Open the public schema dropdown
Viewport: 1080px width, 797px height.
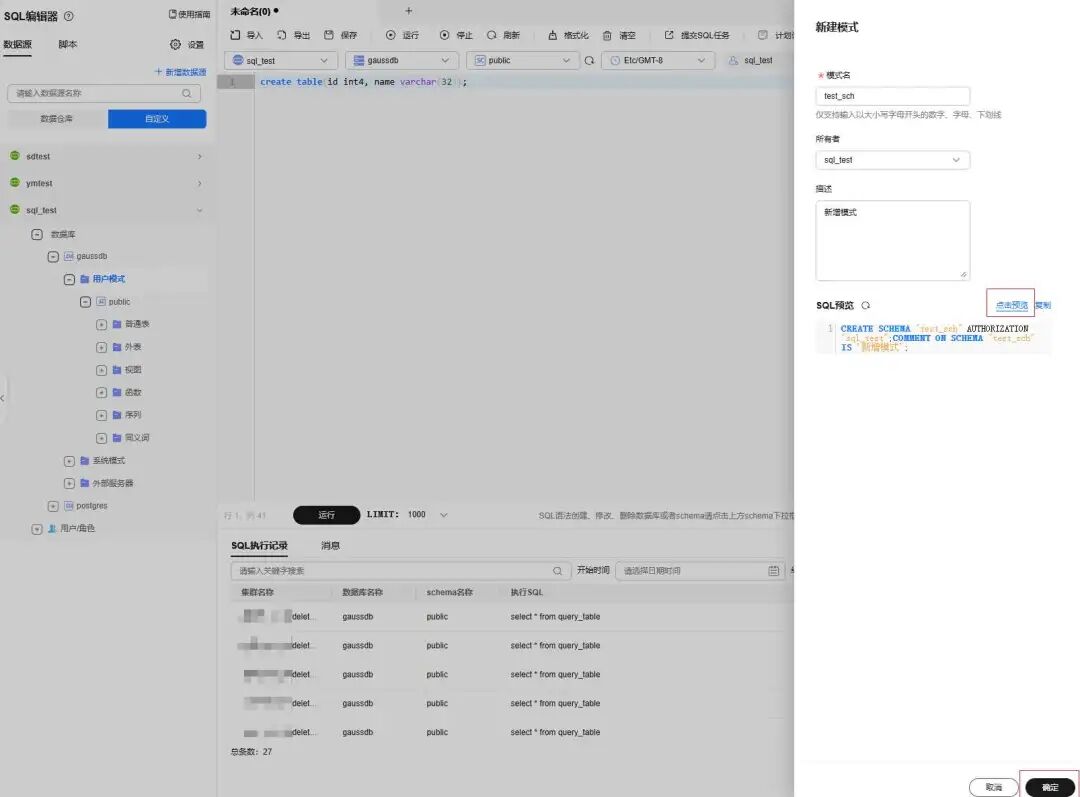click(522, 61)
